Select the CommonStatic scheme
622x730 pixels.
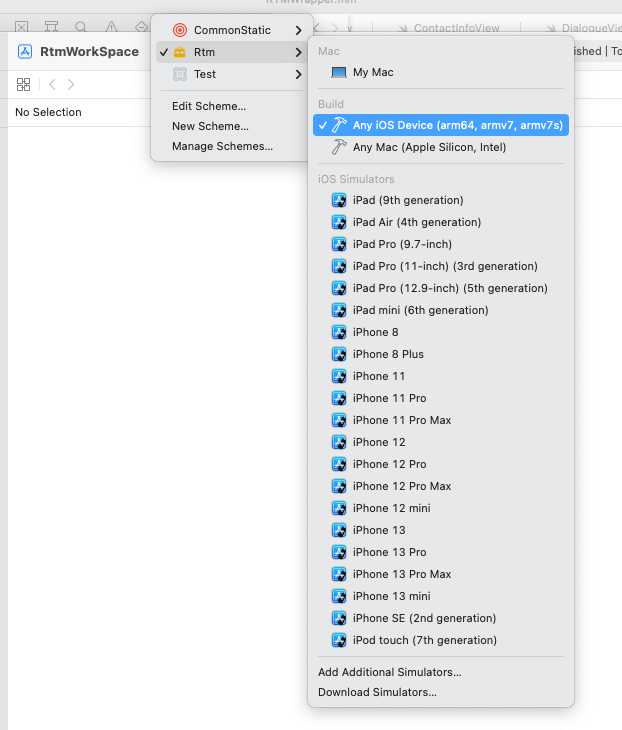point(231,30)
